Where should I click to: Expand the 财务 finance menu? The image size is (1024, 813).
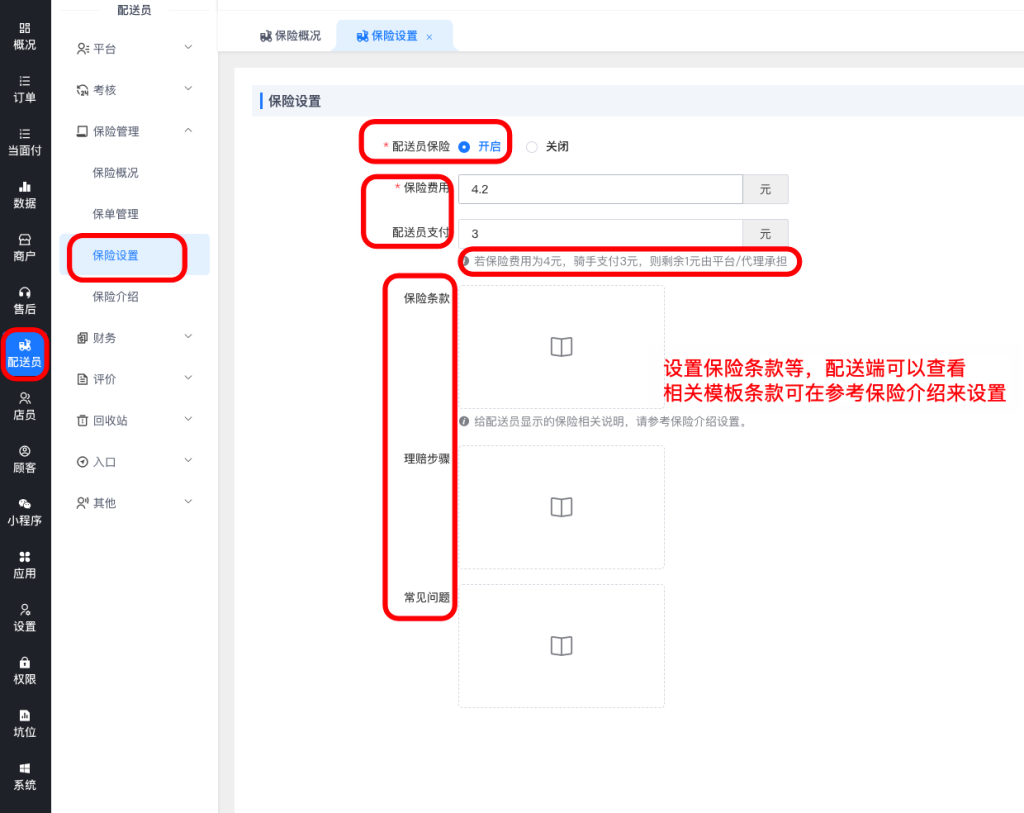click(134, 338)
